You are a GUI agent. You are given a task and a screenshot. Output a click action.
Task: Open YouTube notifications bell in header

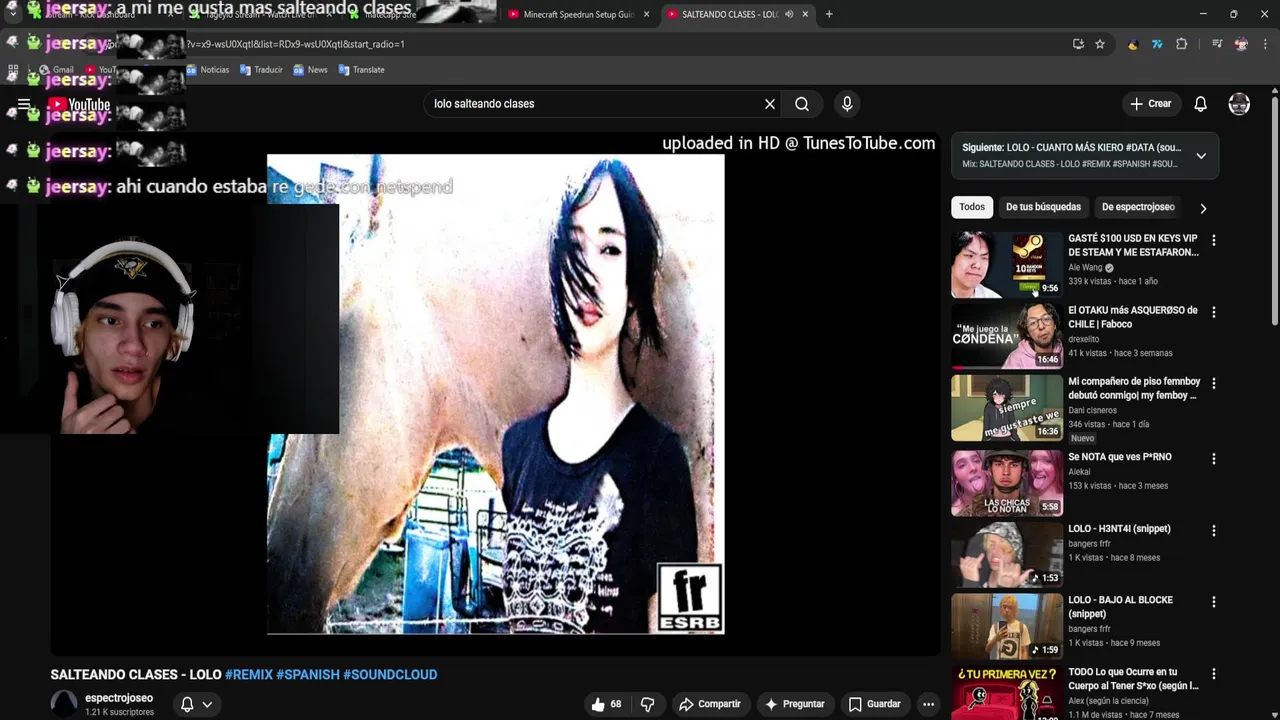click(x=1201, y=104)
